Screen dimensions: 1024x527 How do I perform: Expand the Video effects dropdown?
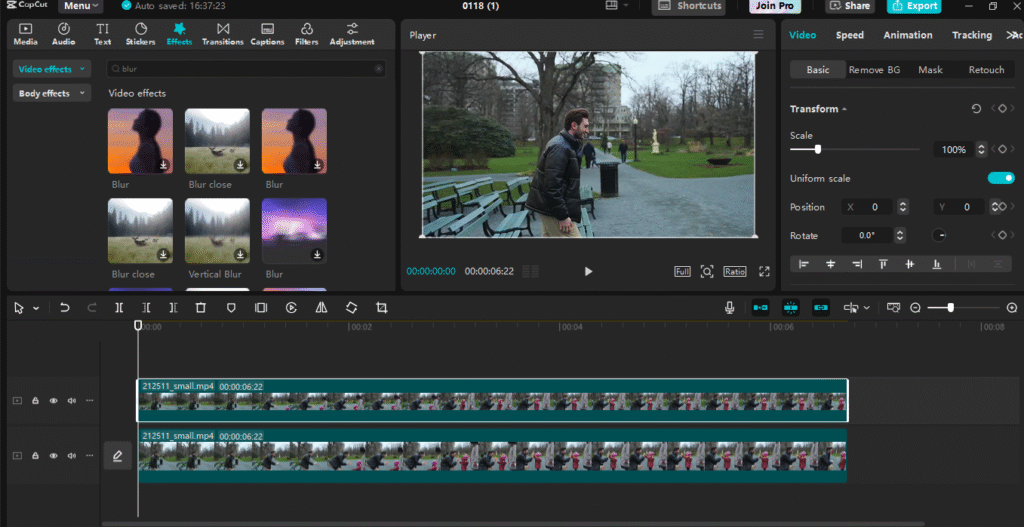(x=52, y=69)
